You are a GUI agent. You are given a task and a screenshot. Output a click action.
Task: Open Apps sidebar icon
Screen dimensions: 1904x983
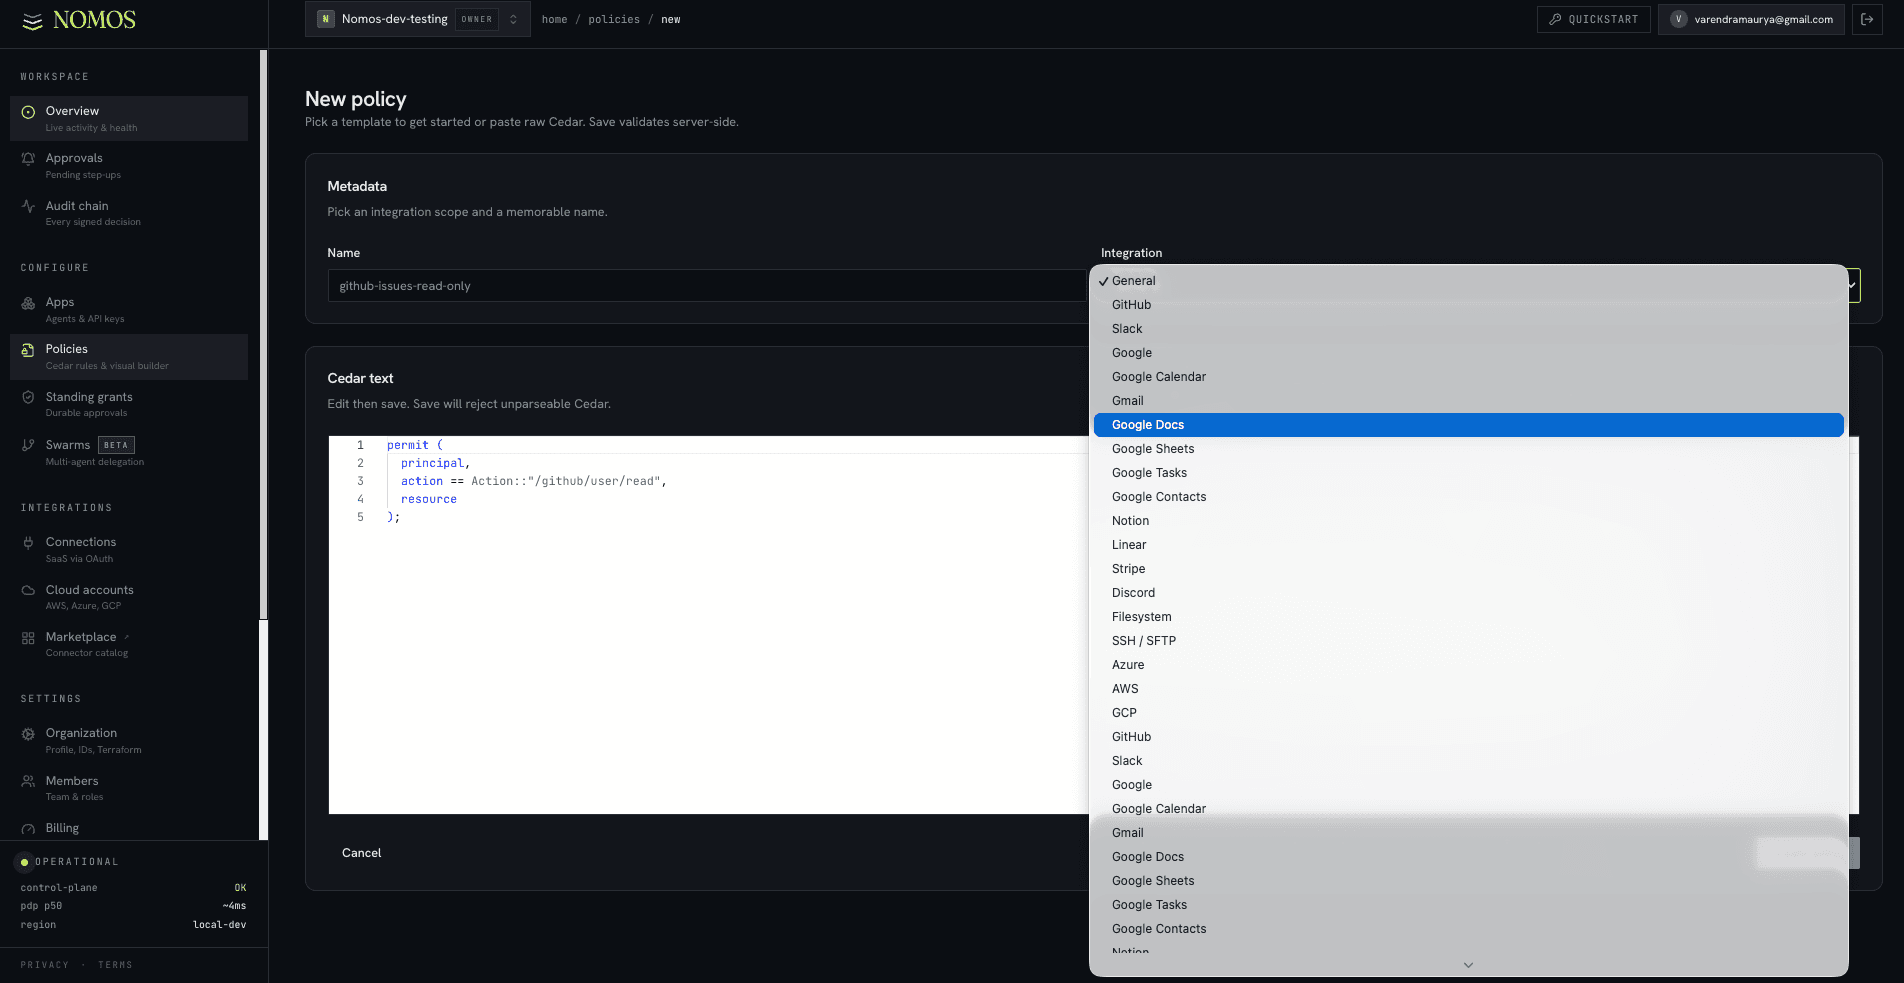pos(28,303)
